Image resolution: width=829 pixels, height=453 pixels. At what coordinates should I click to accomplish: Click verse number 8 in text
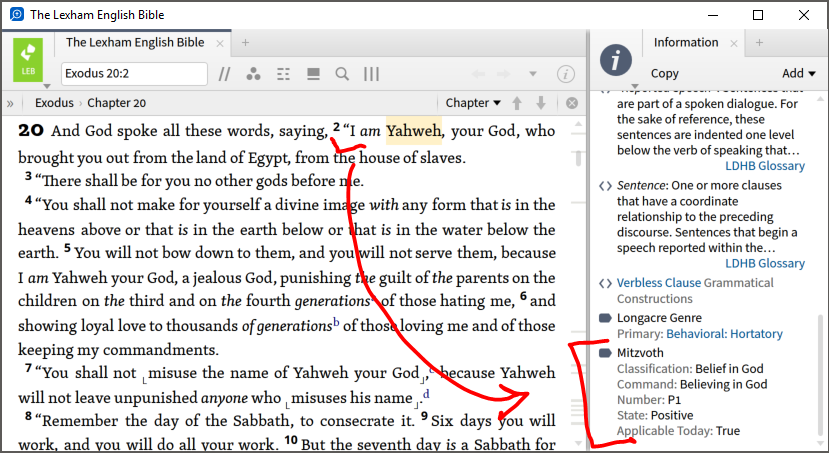(28, 415)
